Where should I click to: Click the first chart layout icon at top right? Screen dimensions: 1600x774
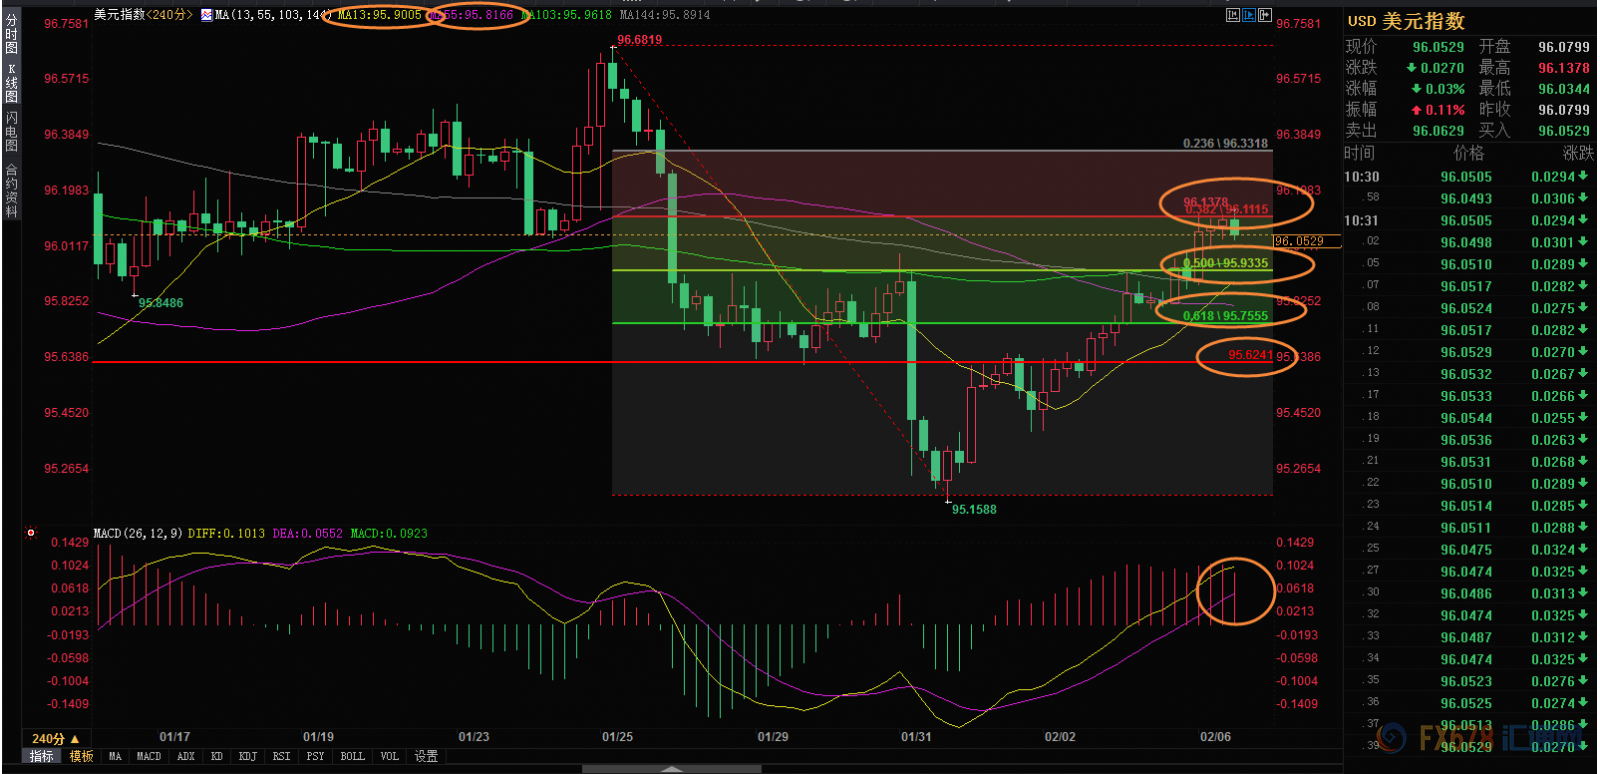pyautogui.click(x=1233, y=15)
